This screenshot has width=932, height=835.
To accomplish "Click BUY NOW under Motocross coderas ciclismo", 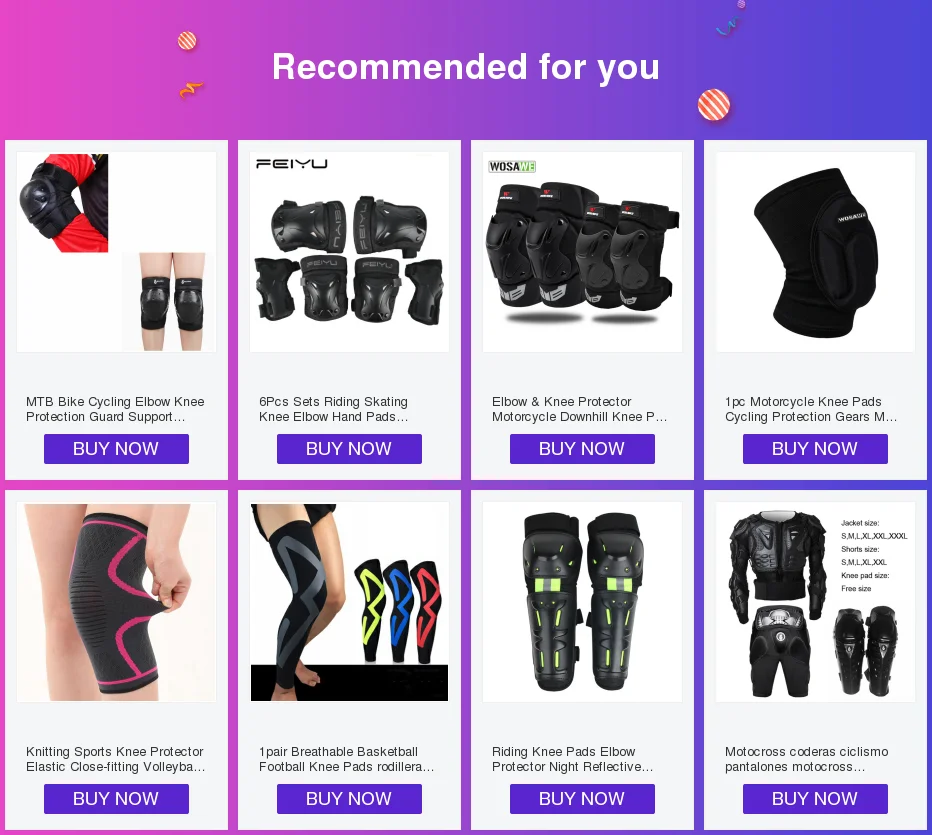I will coord(816,799).
